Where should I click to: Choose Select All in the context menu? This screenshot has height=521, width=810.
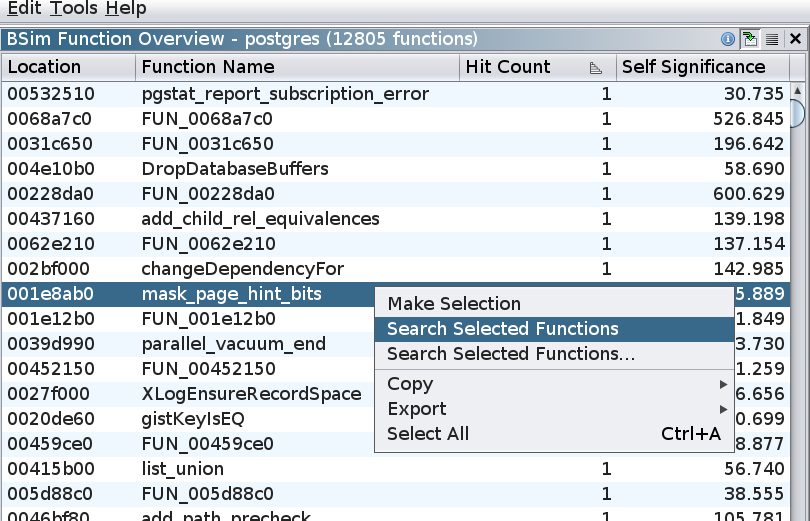pos(428,434)
